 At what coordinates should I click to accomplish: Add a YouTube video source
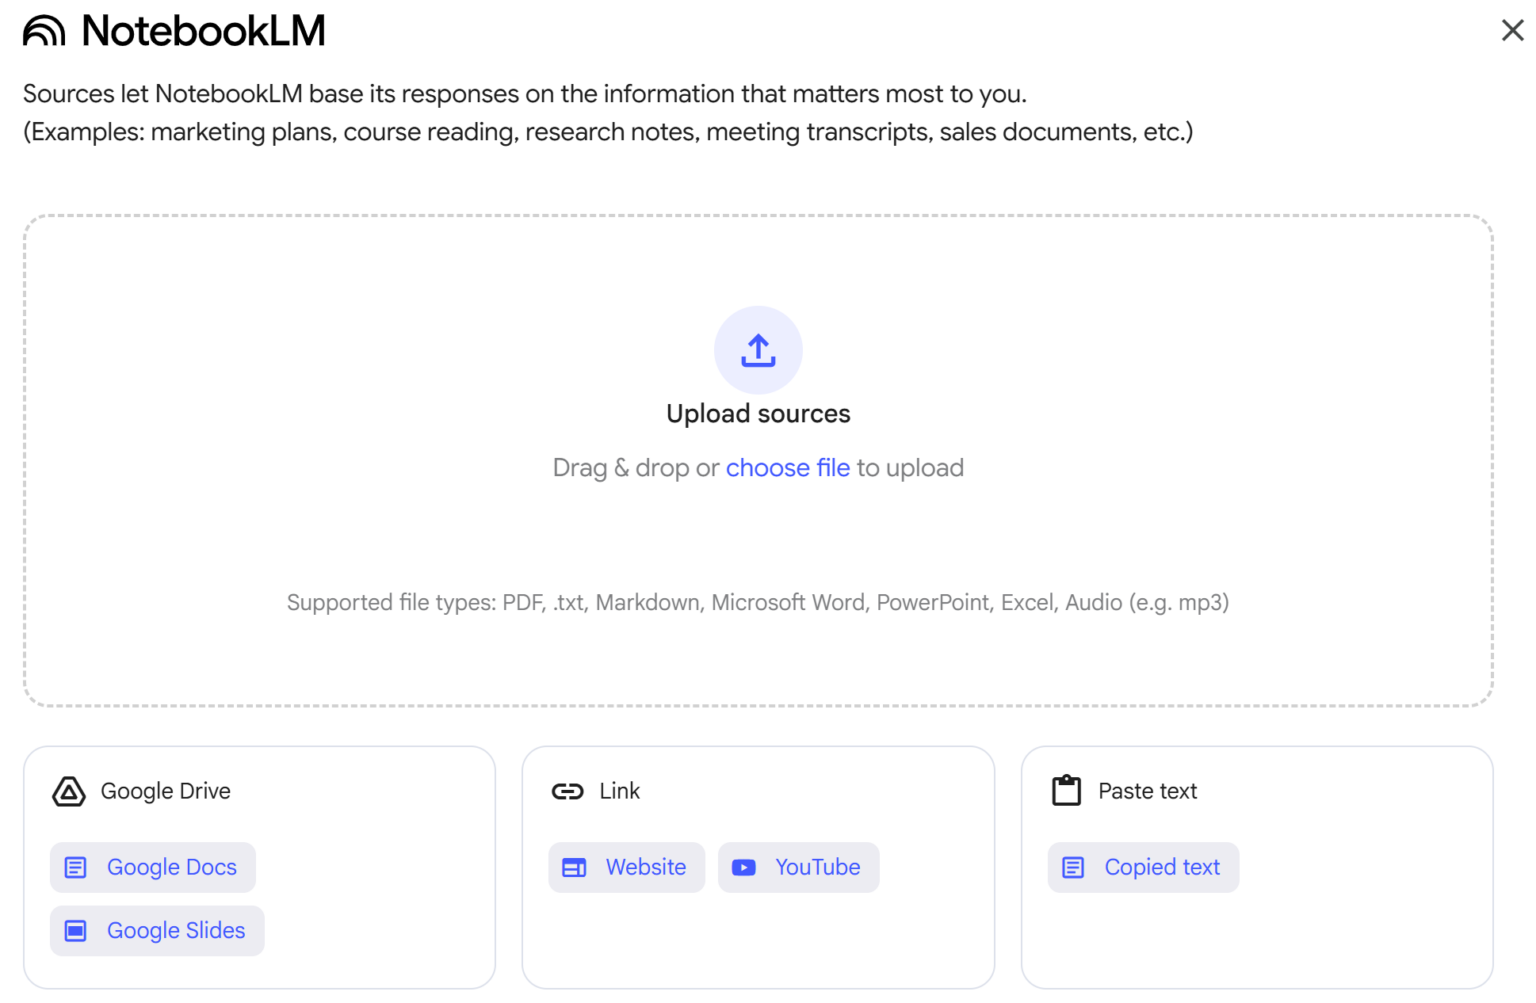tap(798, 868)
